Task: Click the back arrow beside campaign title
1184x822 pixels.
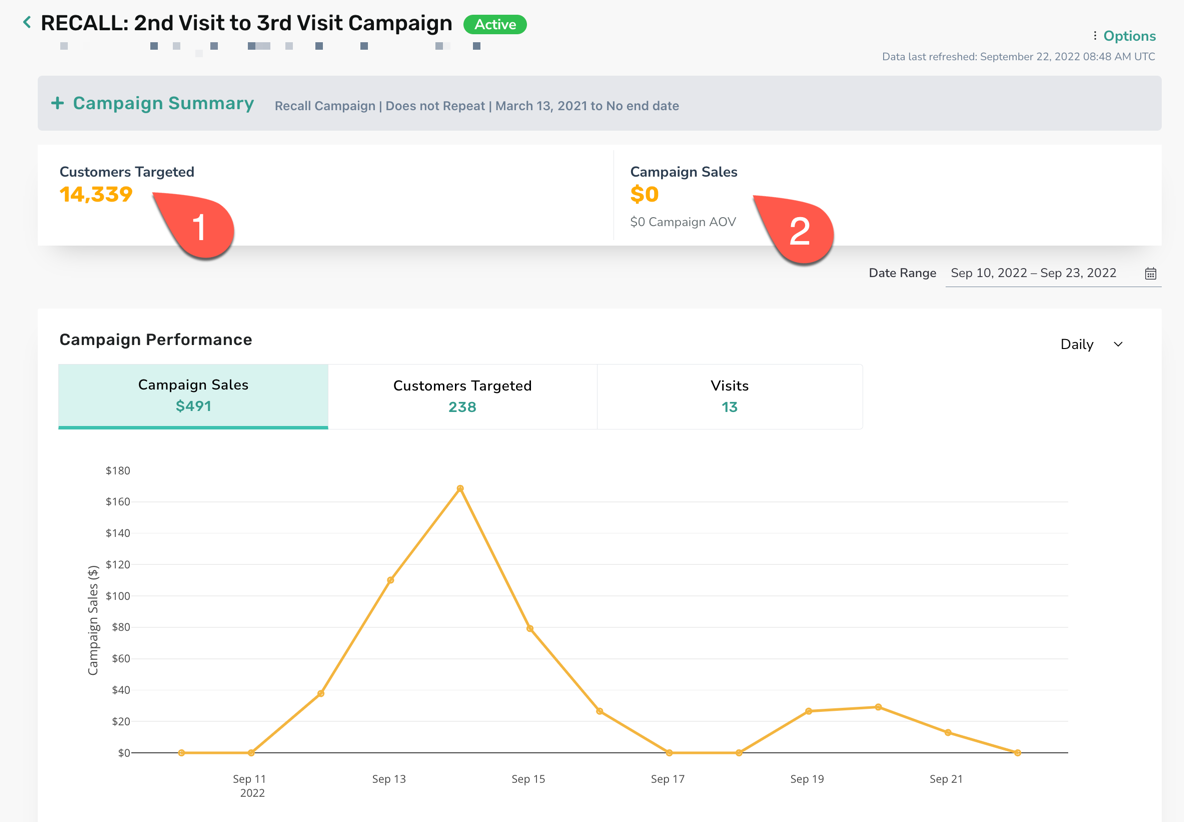Action: 27,23
